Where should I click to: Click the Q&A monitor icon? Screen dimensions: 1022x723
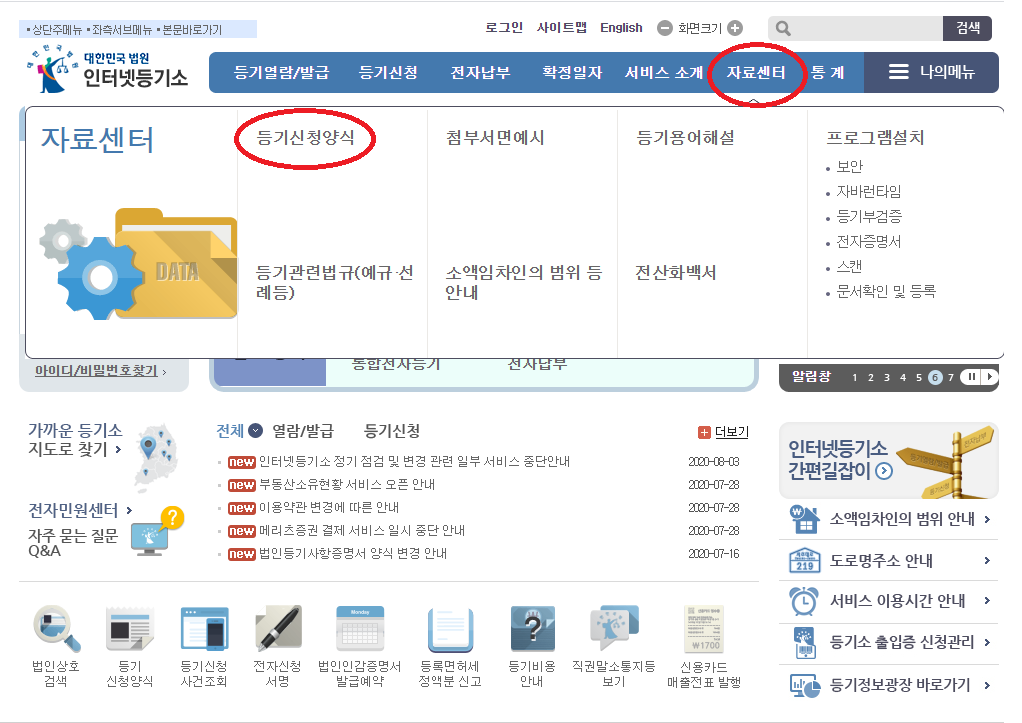157,531
